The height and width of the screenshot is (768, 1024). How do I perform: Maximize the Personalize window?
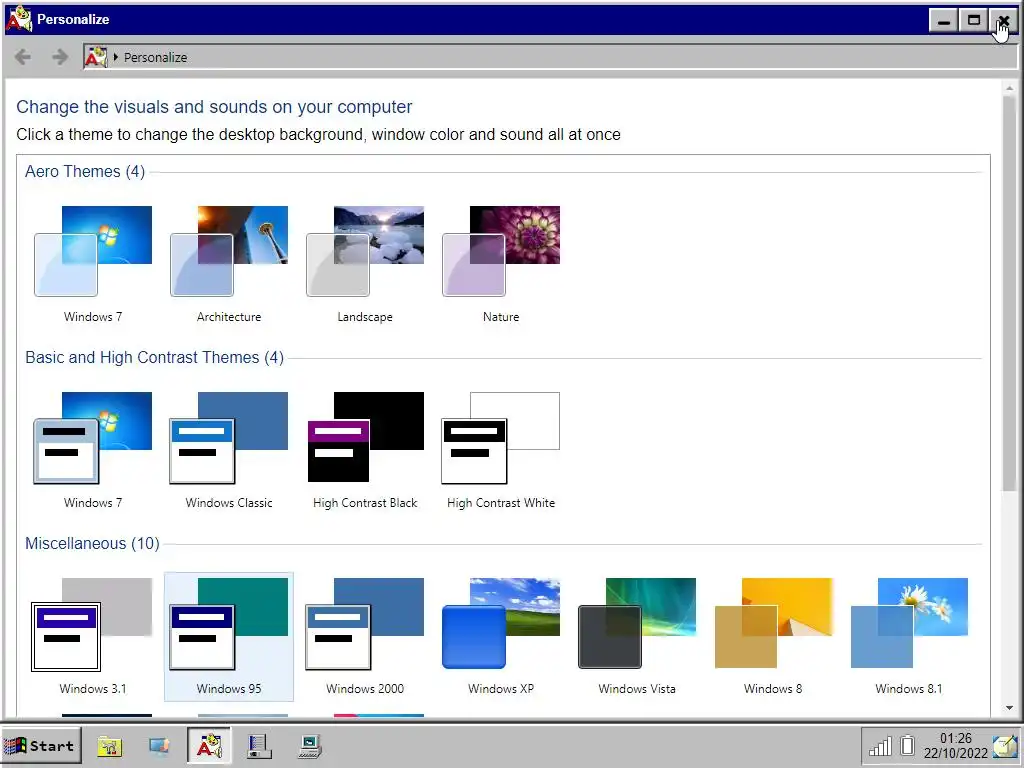pos(974,20)
